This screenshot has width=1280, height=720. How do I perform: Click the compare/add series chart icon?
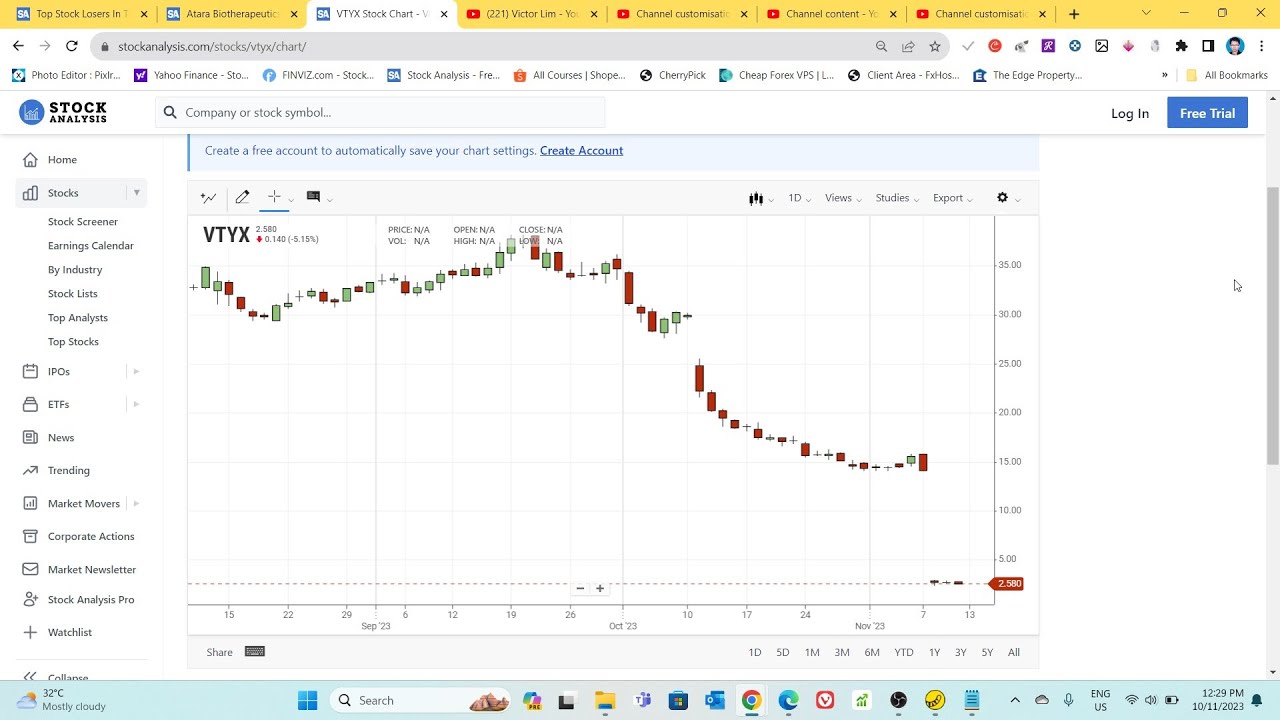pyautogui.click(x=208, y=198)
